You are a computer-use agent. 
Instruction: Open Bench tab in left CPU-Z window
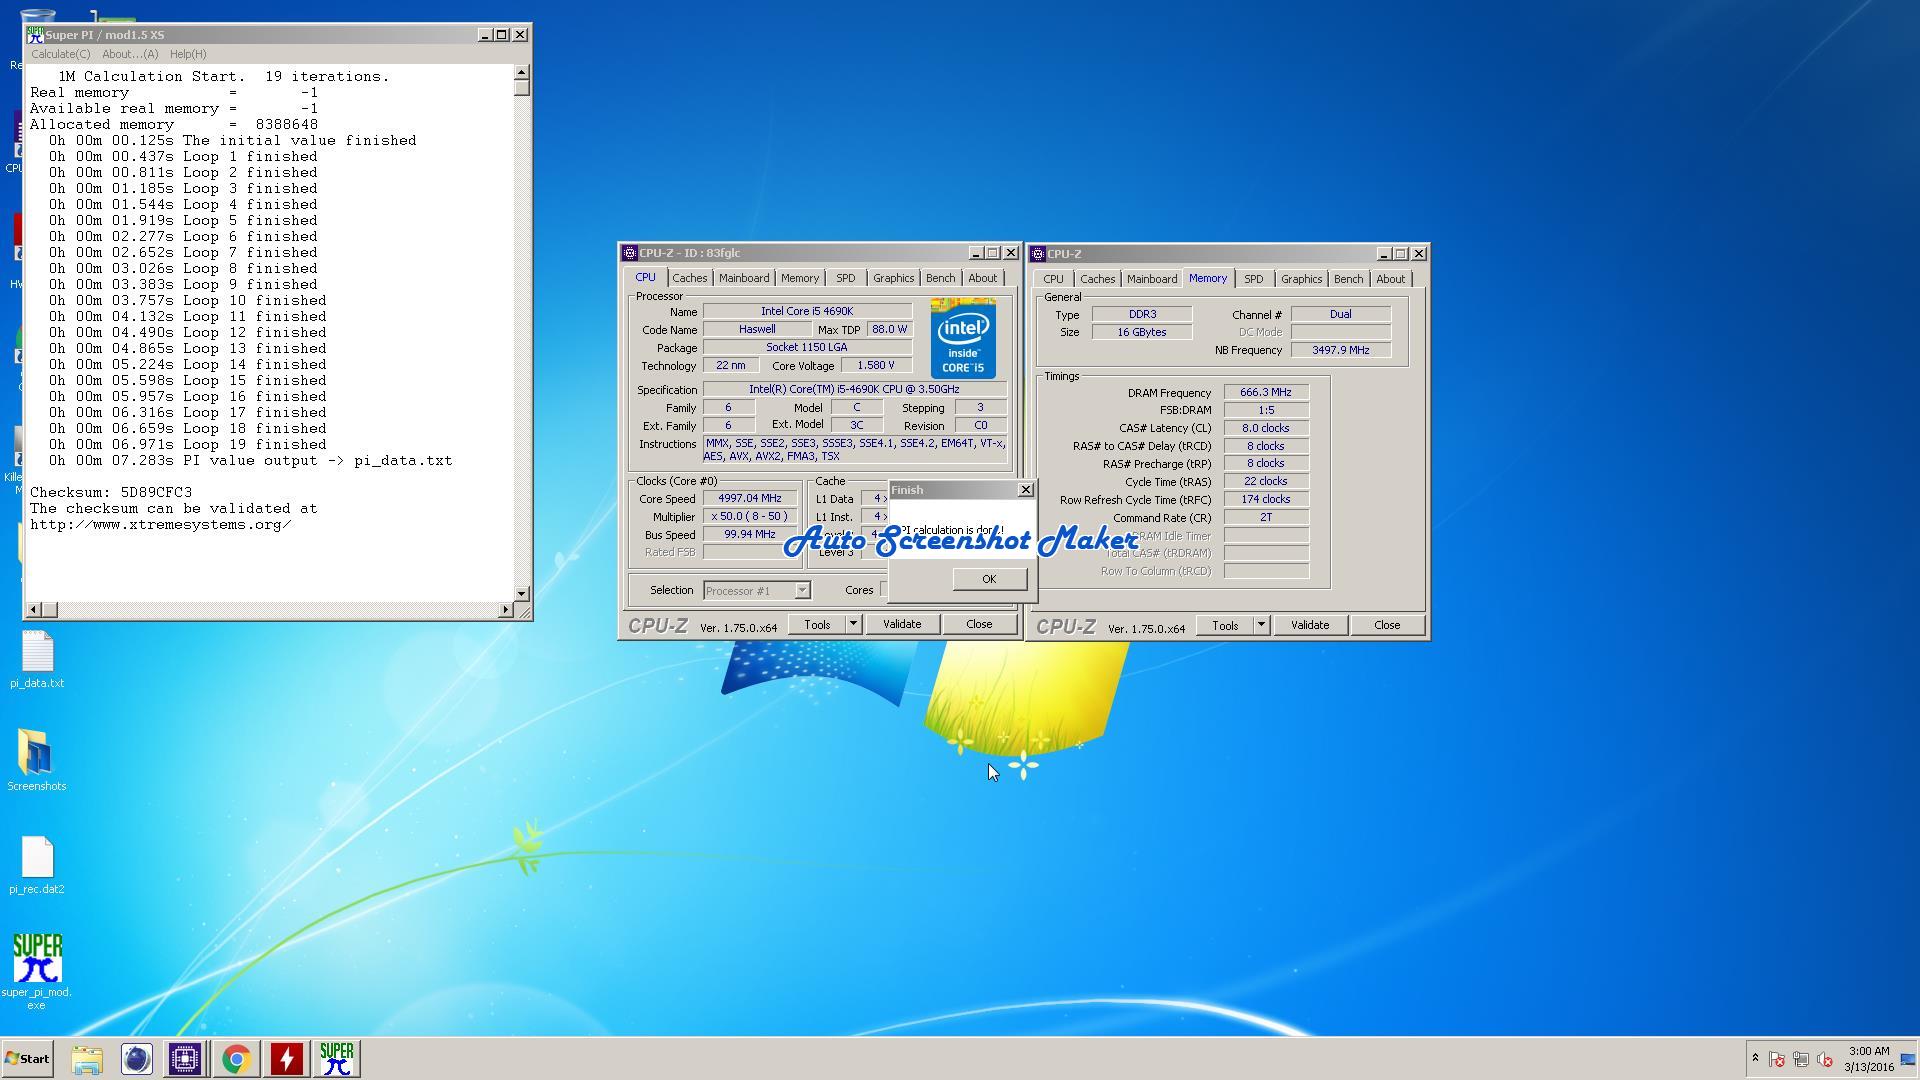940,278
